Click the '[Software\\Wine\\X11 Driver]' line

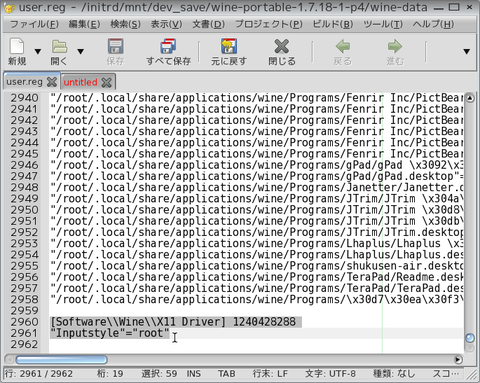click(x=173, y=322)
